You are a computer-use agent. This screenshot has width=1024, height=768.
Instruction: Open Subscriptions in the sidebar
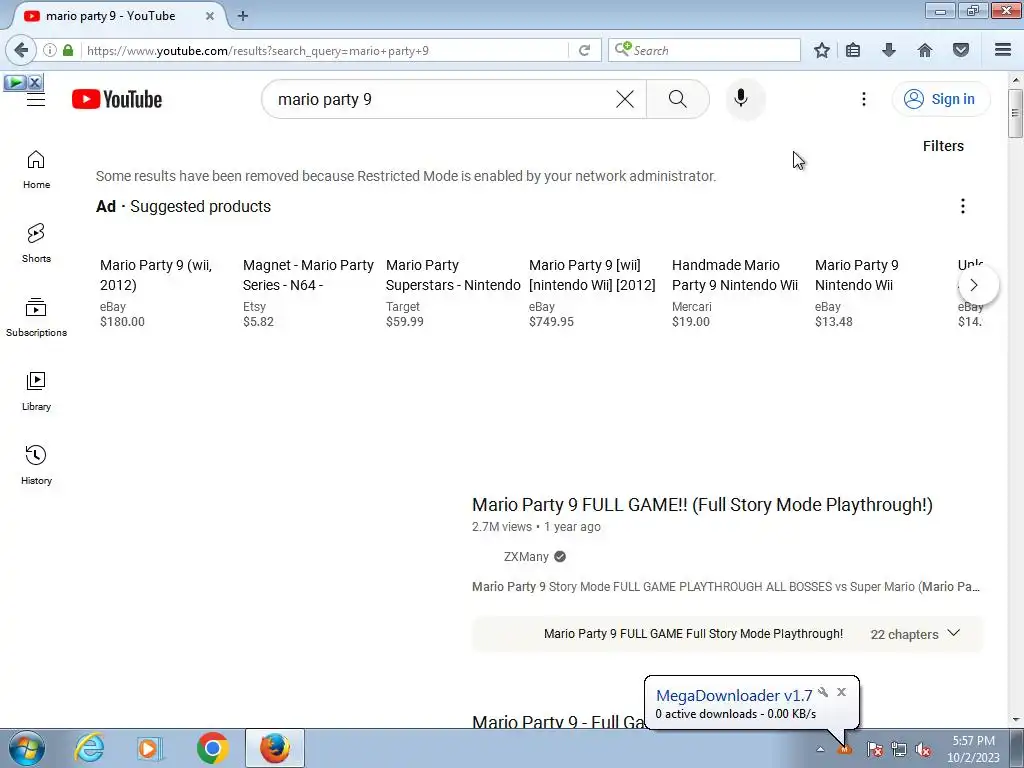pyautogui.click(x=36, y=317)
